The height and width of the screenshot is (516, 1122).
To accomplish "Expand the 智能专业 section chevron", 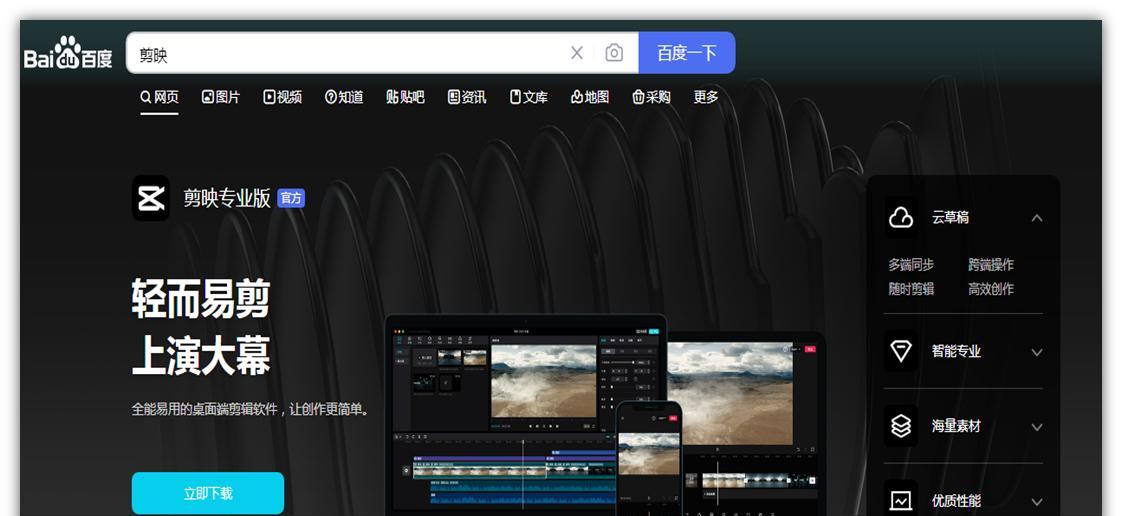I will coord(1037,352).
